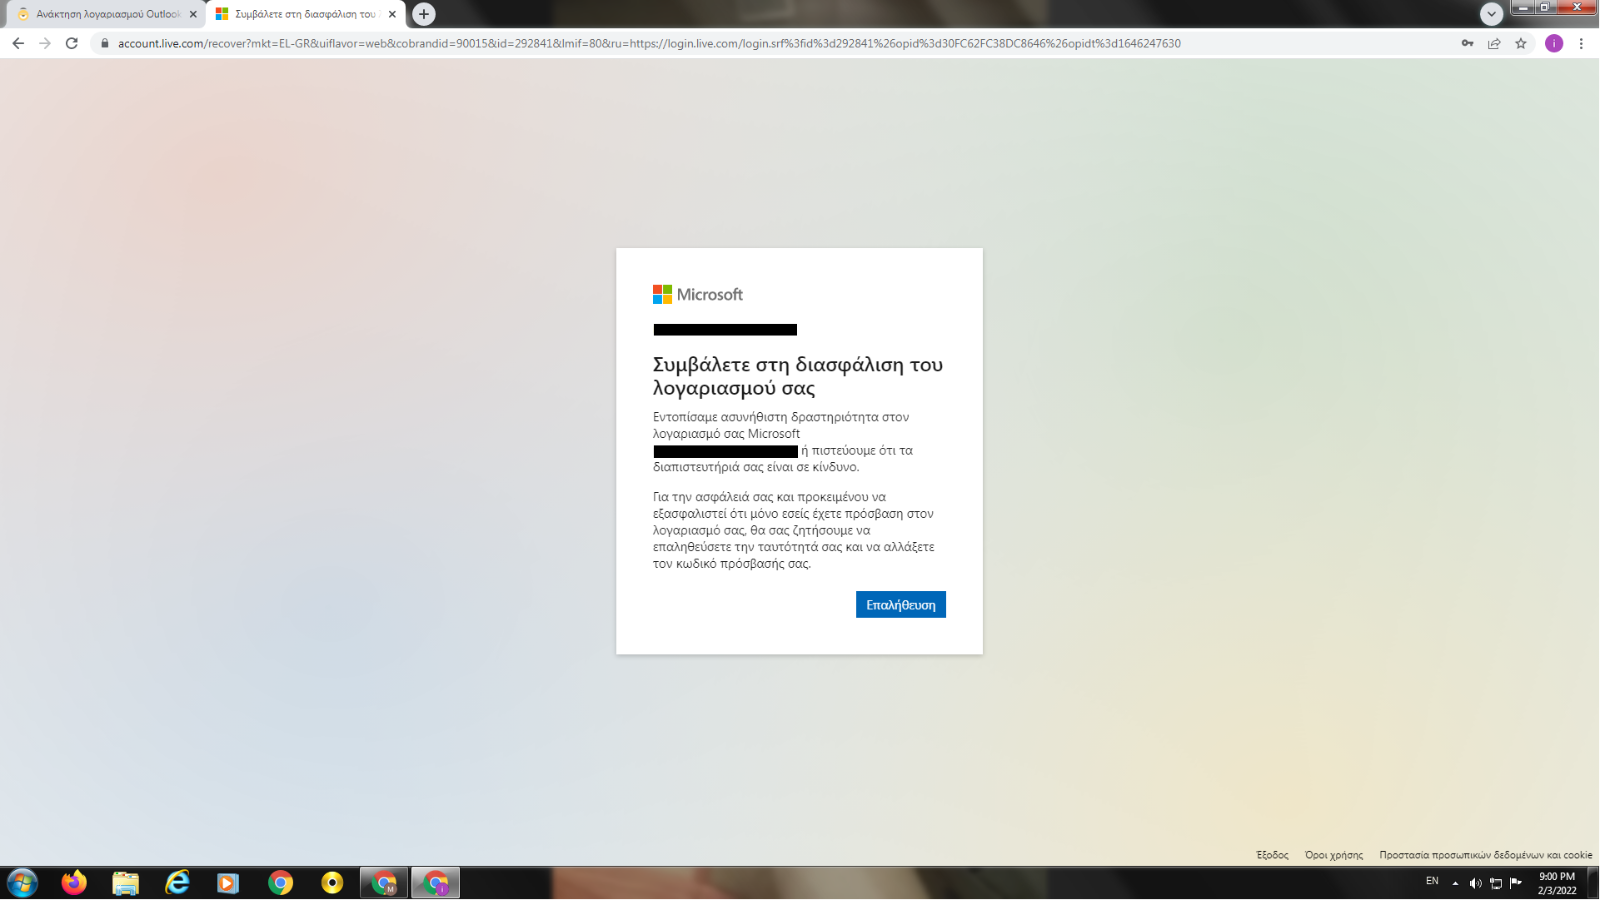Open the Chrome profile avatar
1600x900 pixels.
(x=1554, y=43)
